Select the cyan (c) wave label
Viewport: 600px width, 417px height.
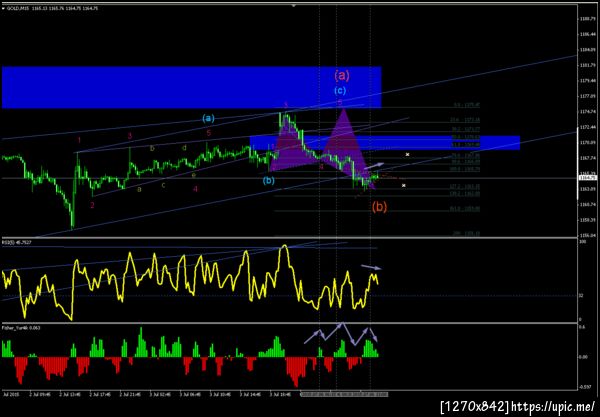click(340, 91)
